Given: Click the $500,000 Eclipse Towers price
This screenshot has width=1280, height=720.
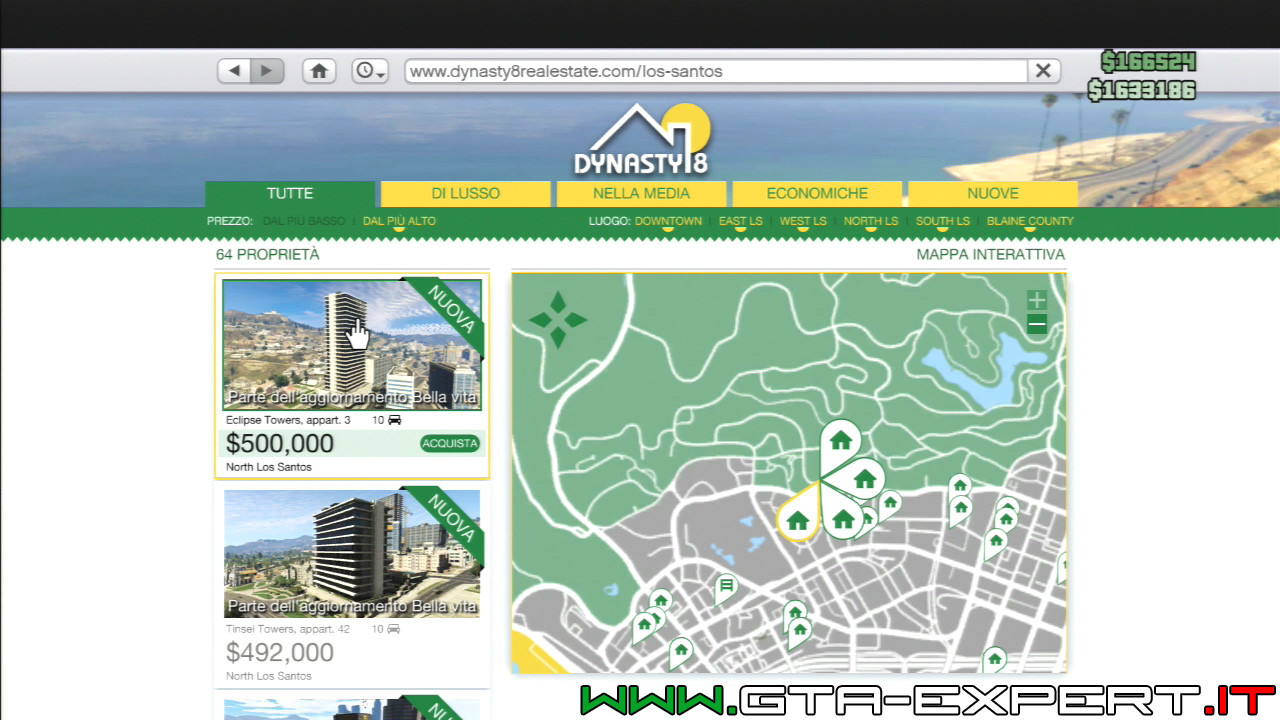Looking at the screenshot, I should (280, 444).
